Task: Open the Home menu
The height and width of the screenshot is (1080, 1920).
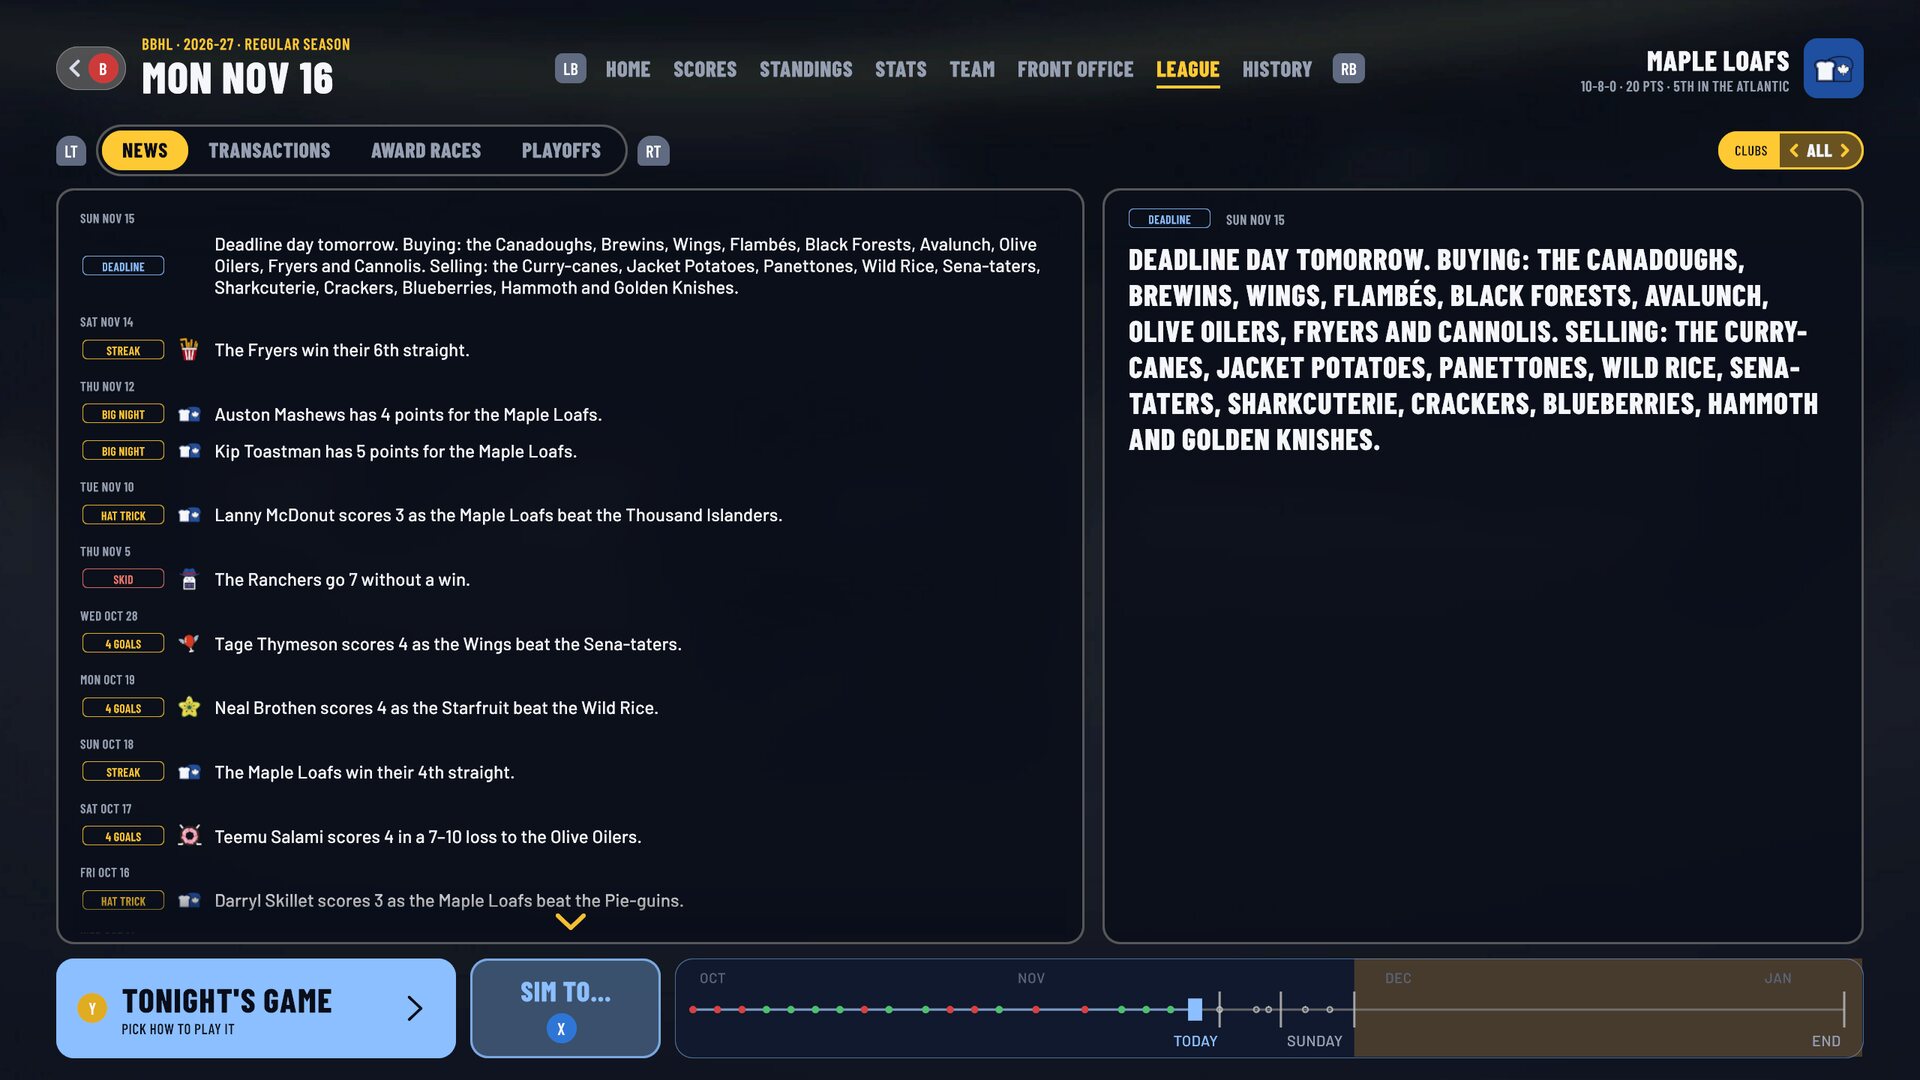Action: [x=628, y=69]
